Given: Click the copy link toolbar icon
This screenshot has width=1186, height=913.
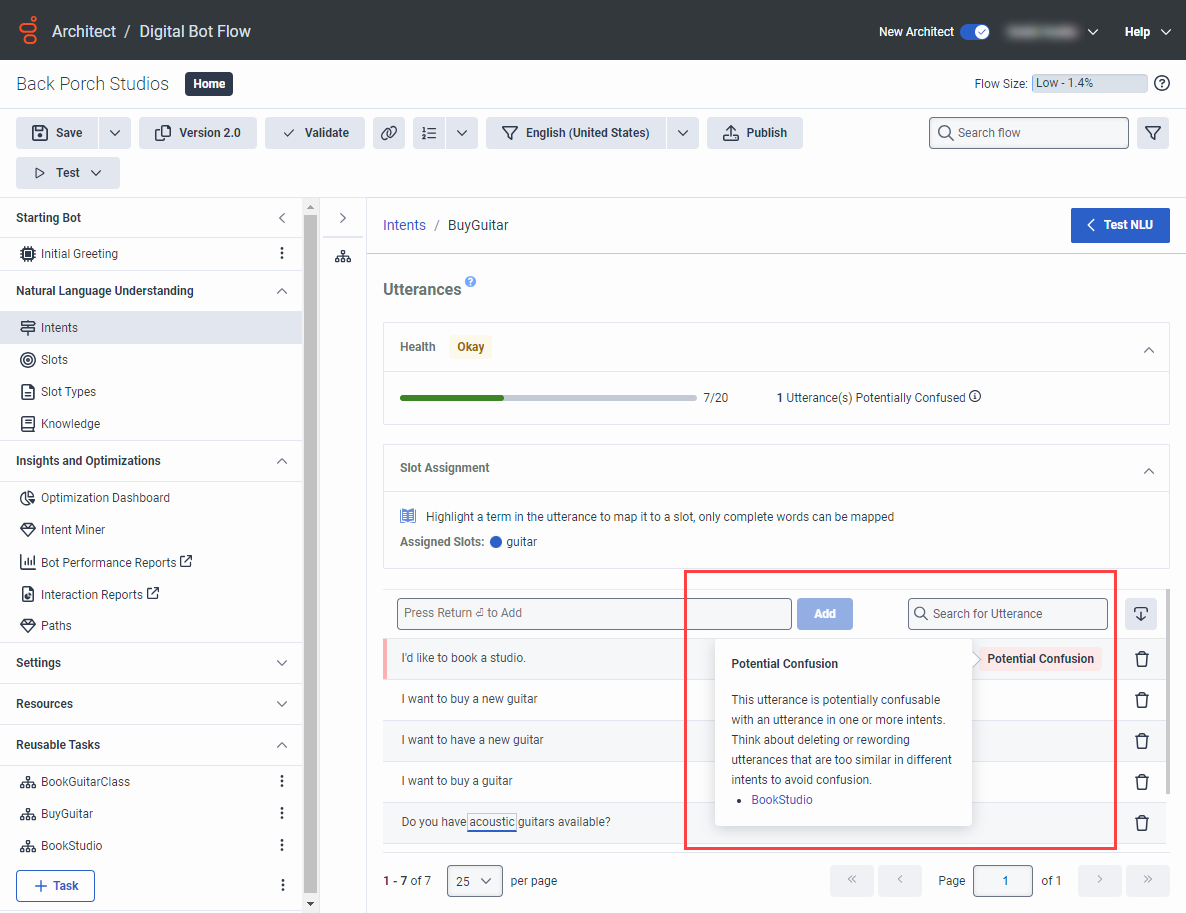Looking at the screenshot, I should [389, 132].
